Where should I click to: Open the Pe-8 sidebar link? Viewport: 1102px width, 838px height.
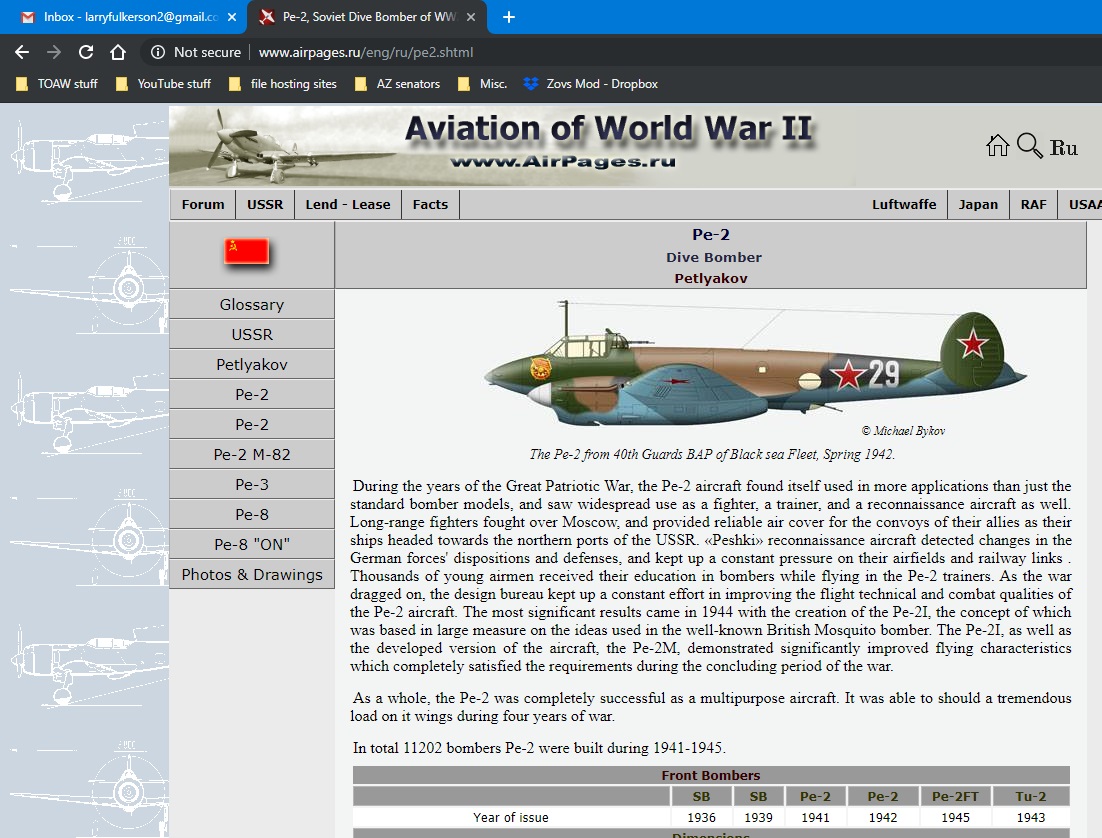pos(252,515)
